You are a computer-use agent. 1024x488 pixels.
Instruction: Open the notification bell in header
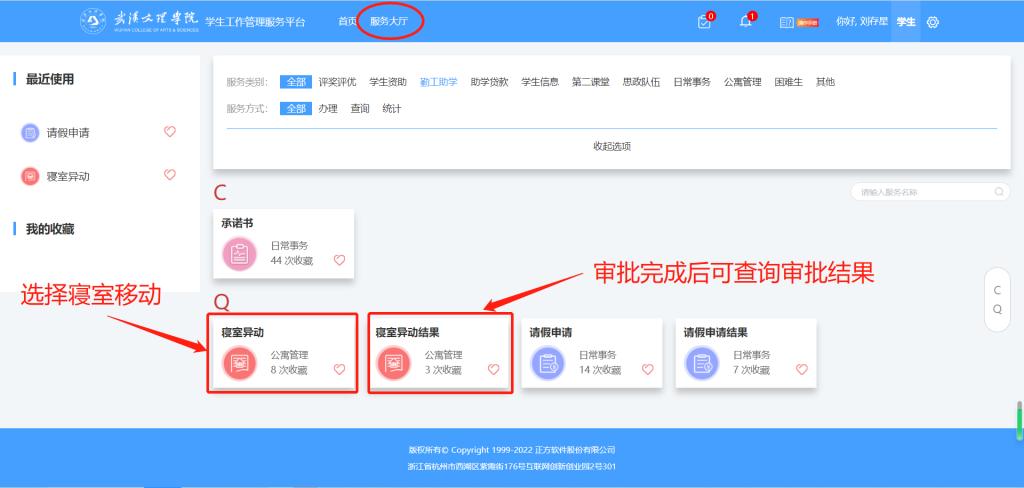[746, 22]
